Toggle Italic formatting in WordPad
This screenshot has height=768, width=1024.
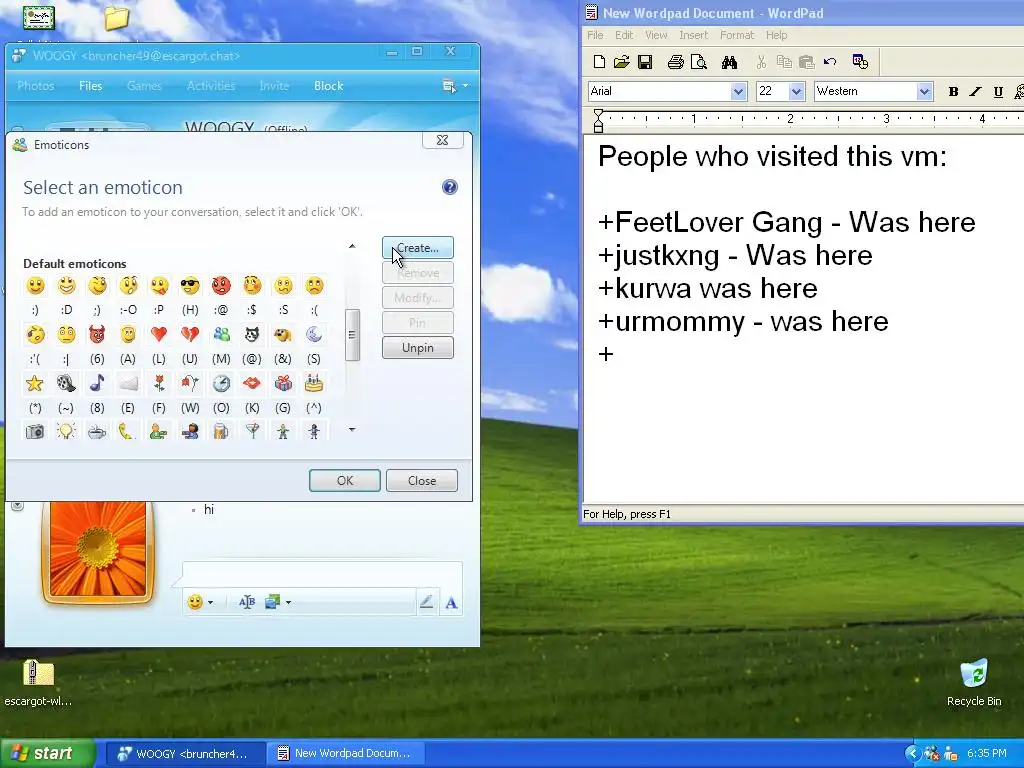(975, 91)
